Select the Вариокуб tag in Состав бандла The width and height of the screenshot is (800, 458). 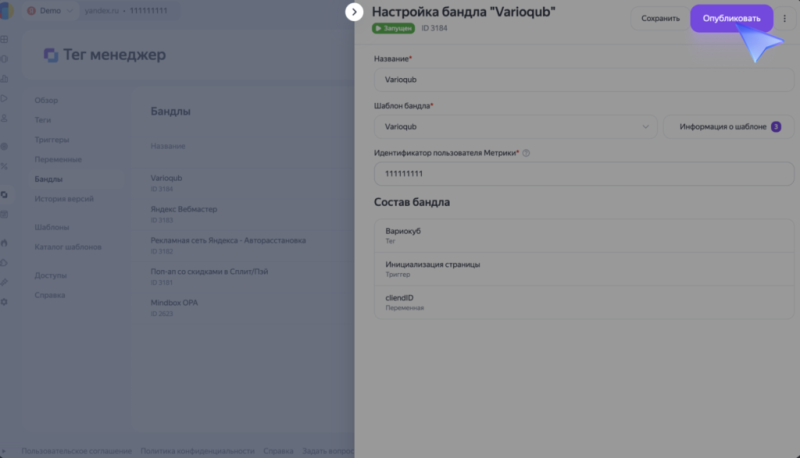click(x=584, y=236)
